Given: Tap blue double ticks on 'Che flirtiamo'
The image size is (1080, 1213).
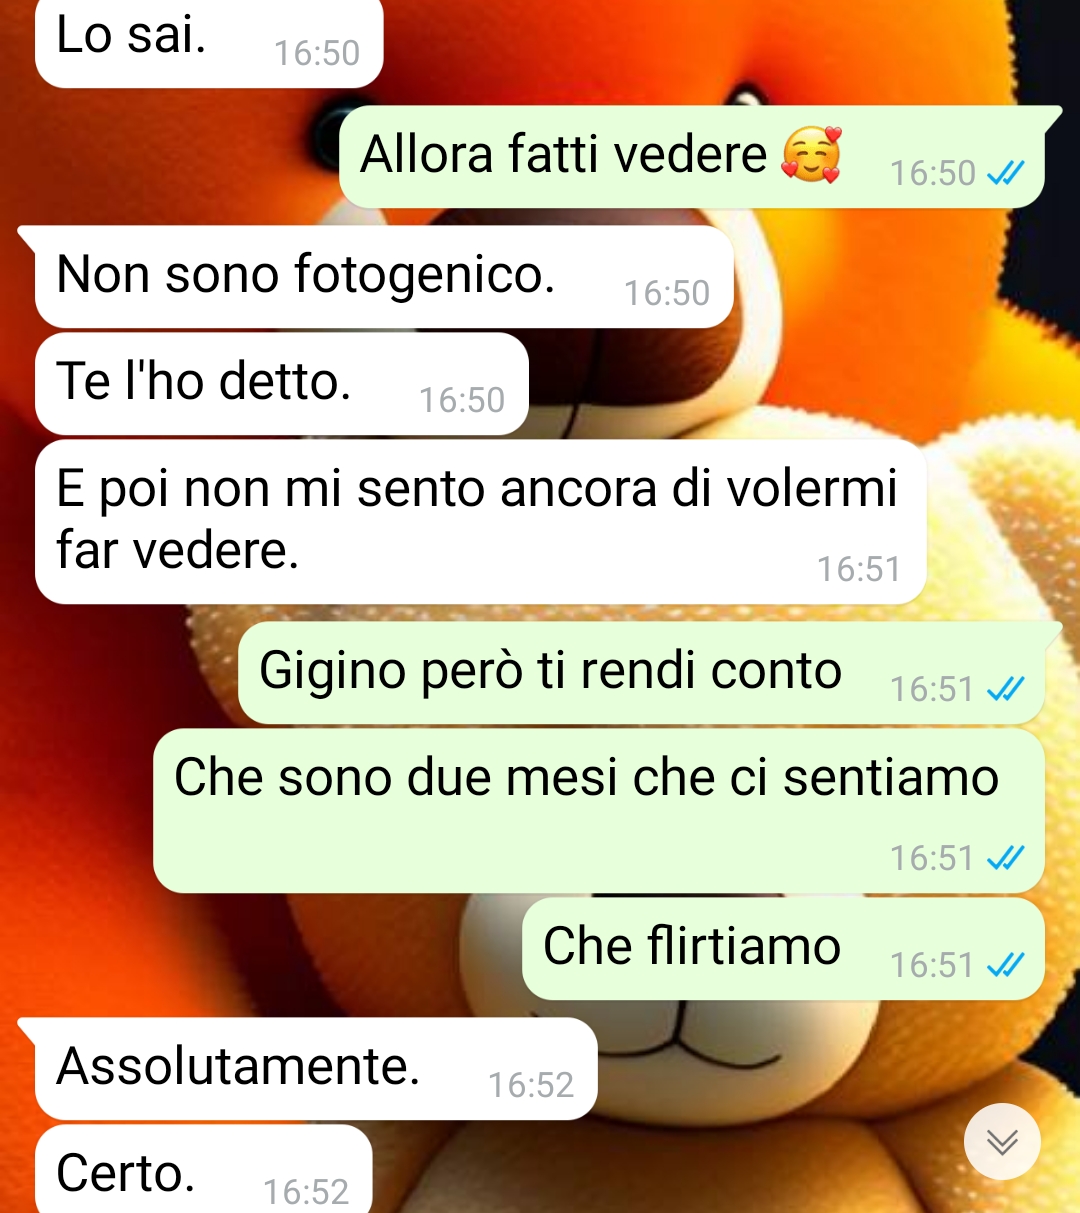Looking at the screenshot, I should (x=1005, y=965).
